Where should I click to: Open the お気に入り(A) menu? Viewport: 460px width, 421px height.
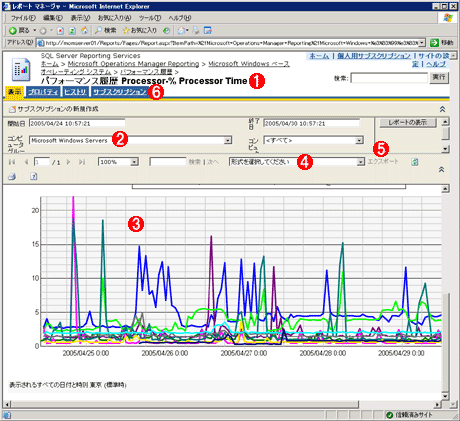click(114, 18)
